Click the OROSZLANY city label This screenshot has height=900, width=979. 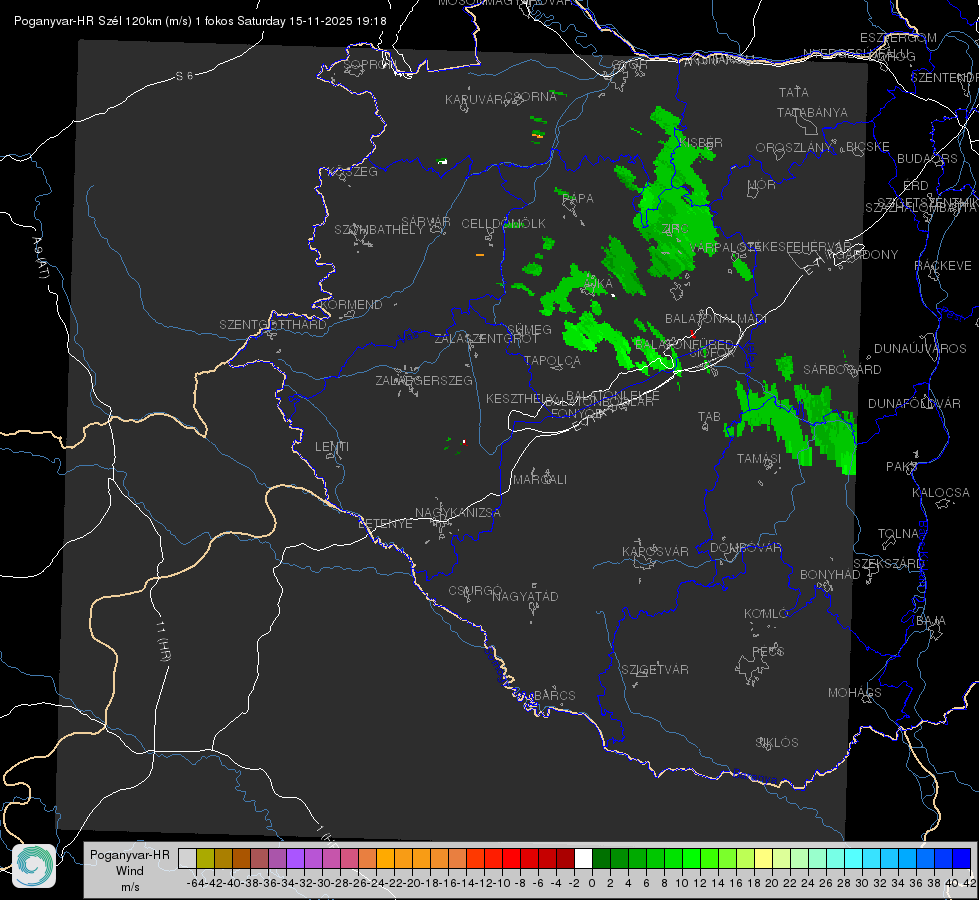[794, 148]
